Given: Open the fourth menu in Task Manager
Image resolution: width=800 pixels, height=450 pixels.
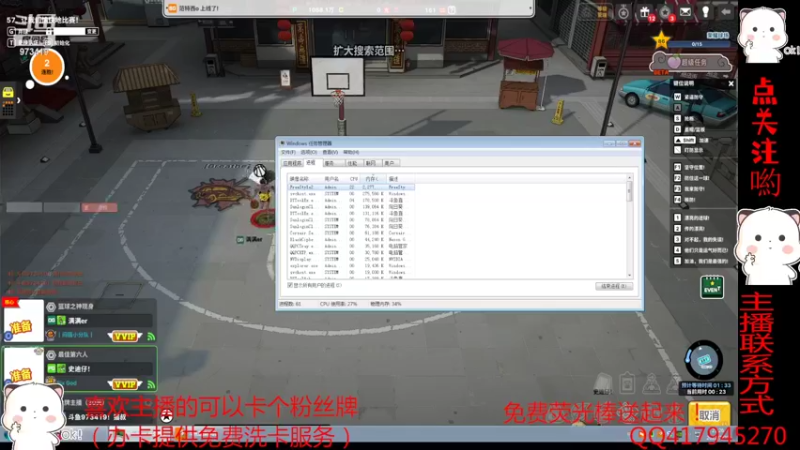Looking at the screenshot, I should [351, 153].
